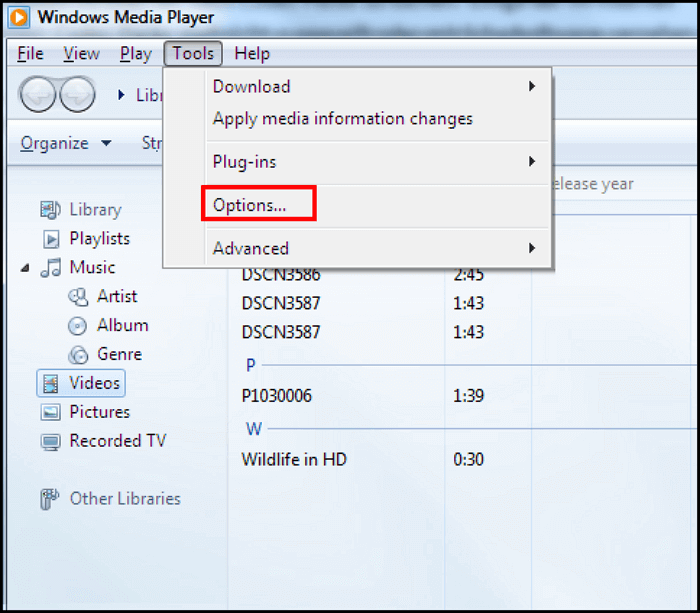700x613 pixels.
Task: Go back with the back arrow button
Action: click(38, 94)
